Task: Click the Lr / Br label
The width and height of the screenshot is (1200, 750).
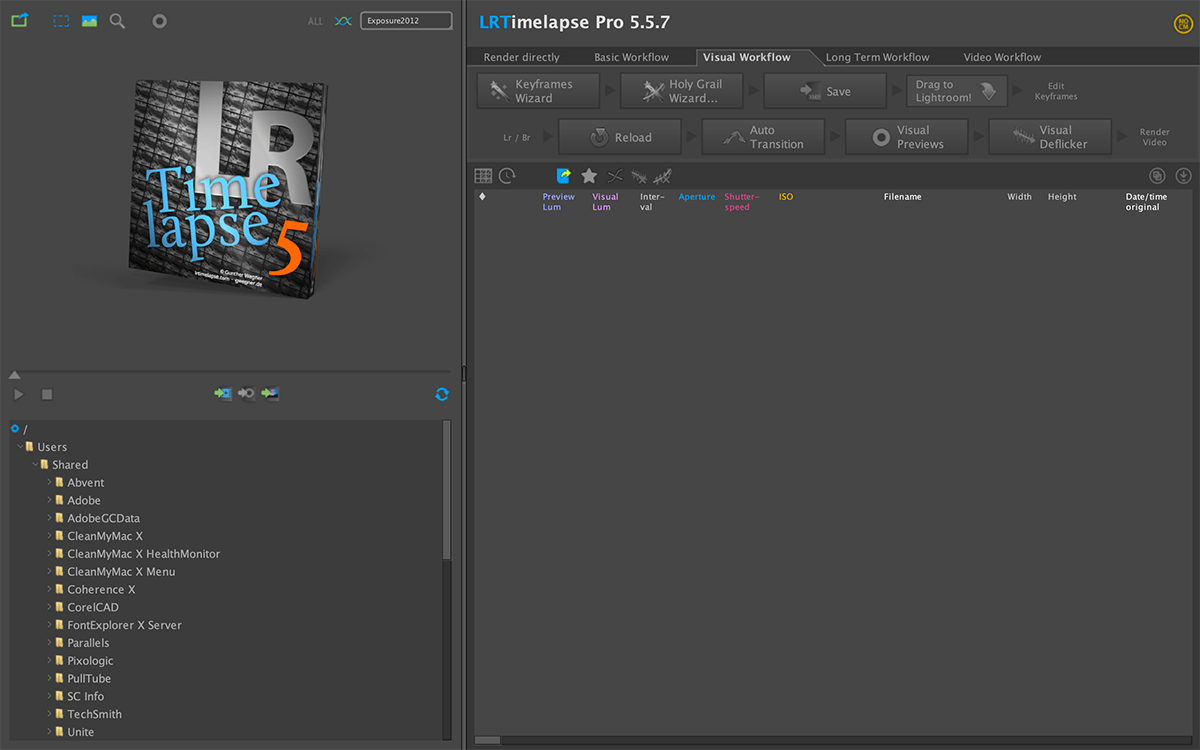Action: click(x=517, y=137)
